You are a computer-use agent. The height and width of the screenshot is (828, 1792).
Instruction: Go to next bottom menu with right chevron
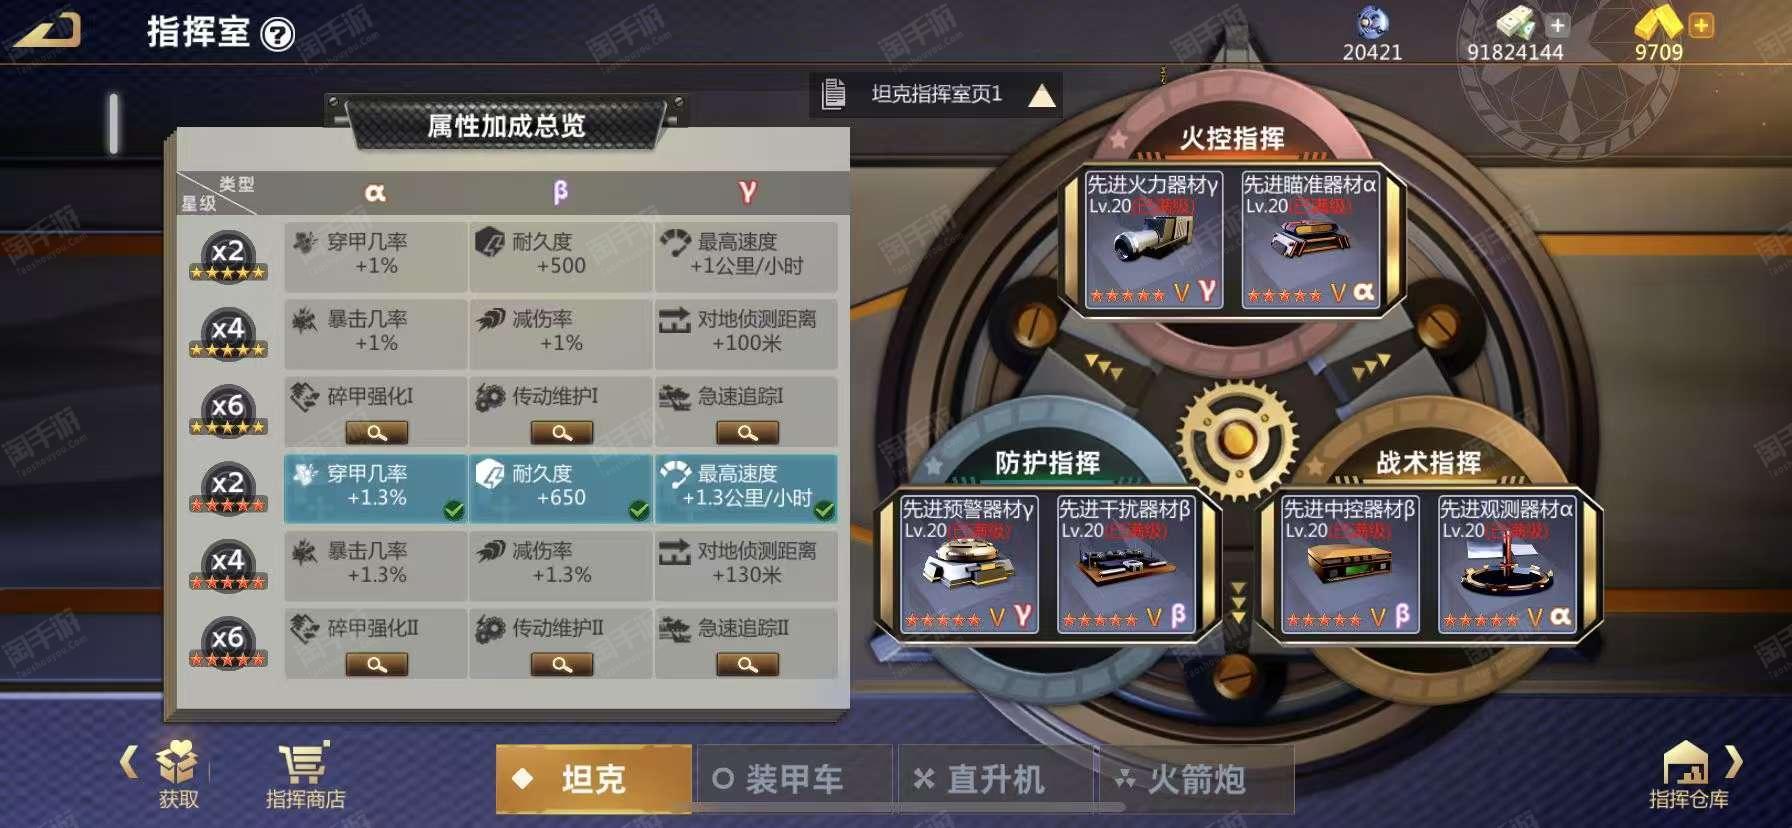tap(1734, 762)
